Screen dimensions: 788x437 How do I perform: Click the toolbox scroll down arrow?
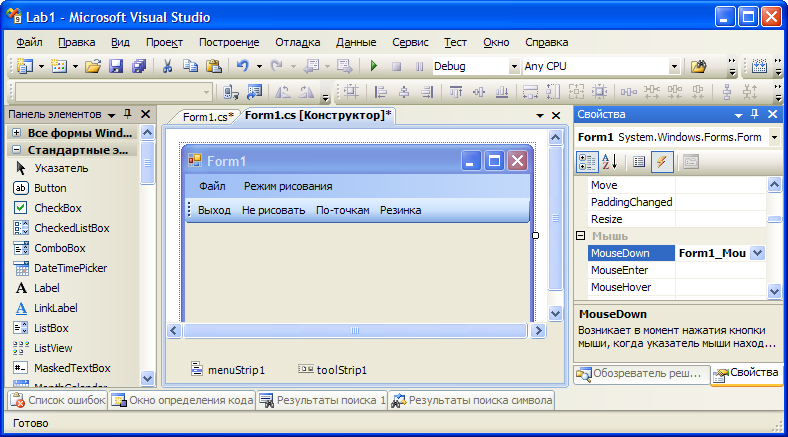(147, 378)
